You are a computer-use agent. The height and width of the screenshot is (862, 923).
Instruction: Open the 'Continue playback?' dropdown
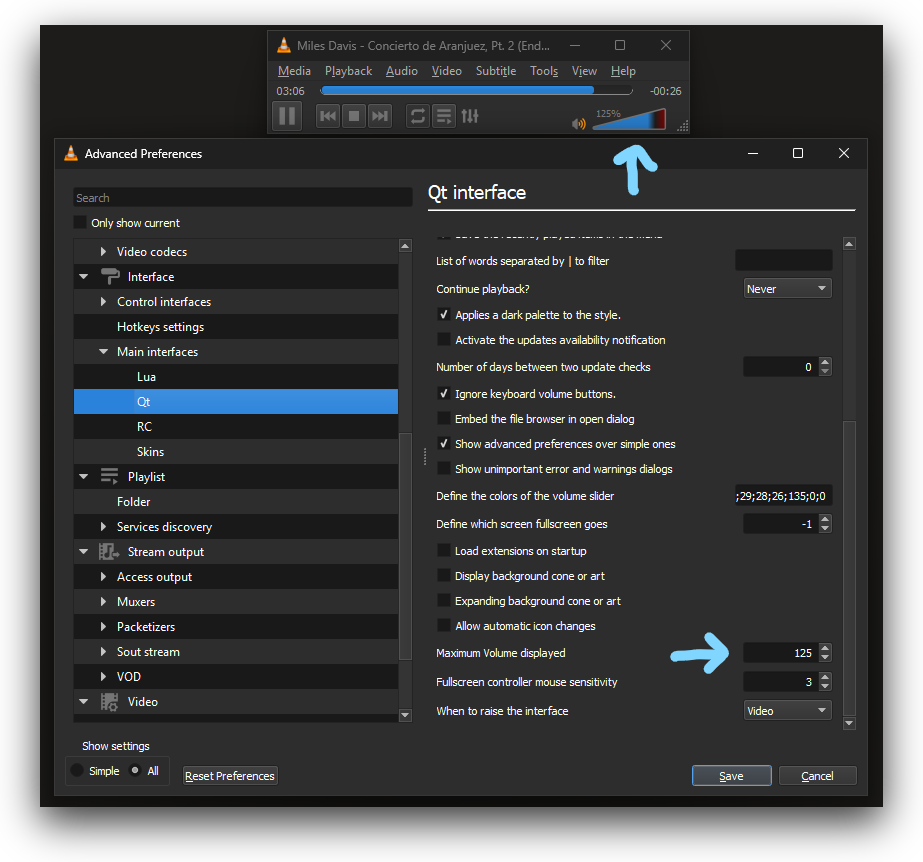pos(788,289)
